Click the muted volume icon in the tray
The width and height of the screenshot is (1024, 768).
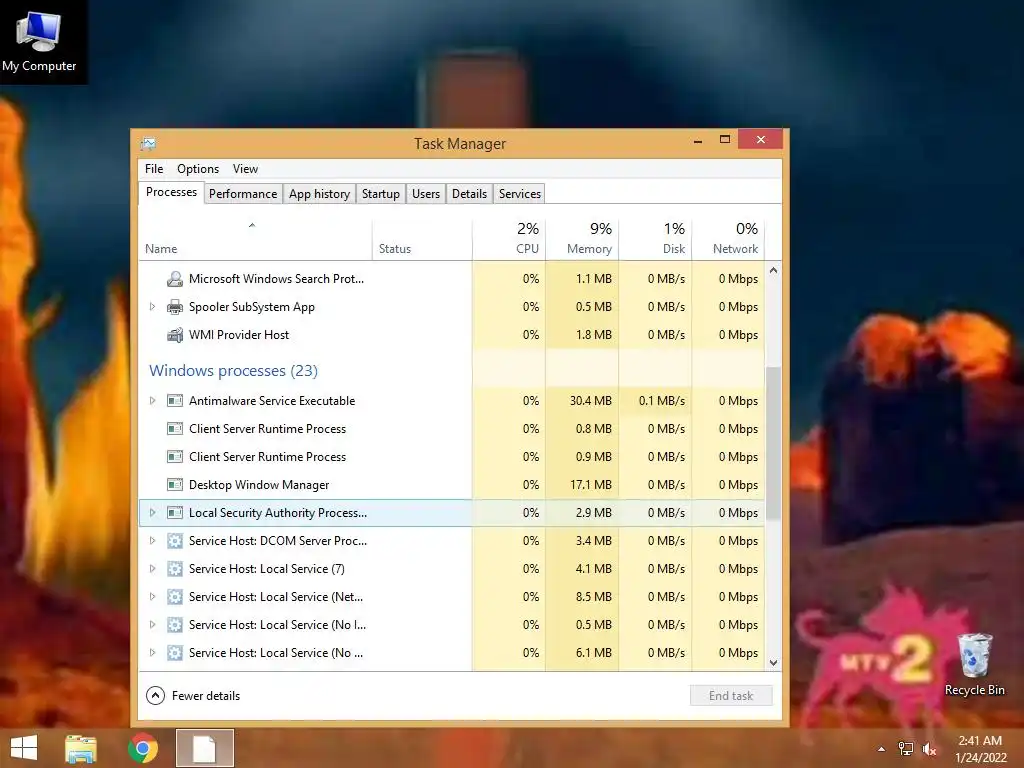[929, 749]
